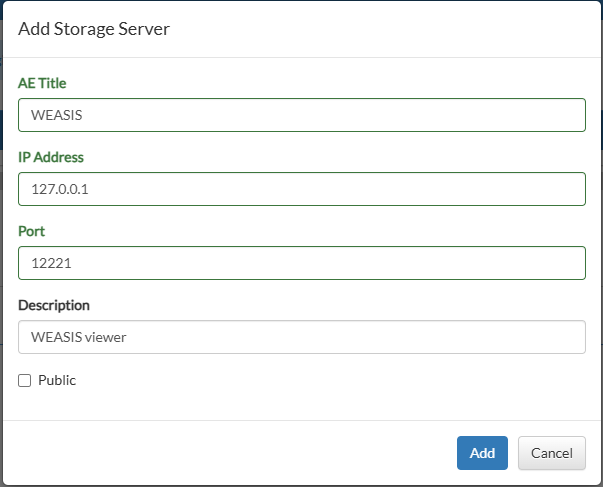The image size is (603, 487).
Task: Click the "Public" checkbox label text
Action: click(x=57, y=380)
